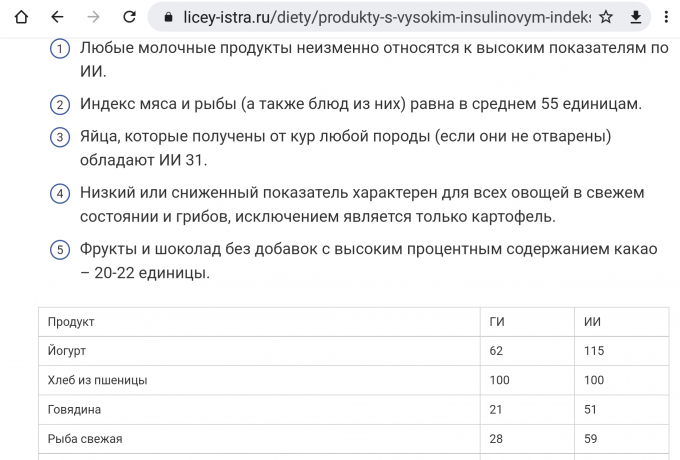
Task: Download the page with the arrow icon
Action: [636, 18]
